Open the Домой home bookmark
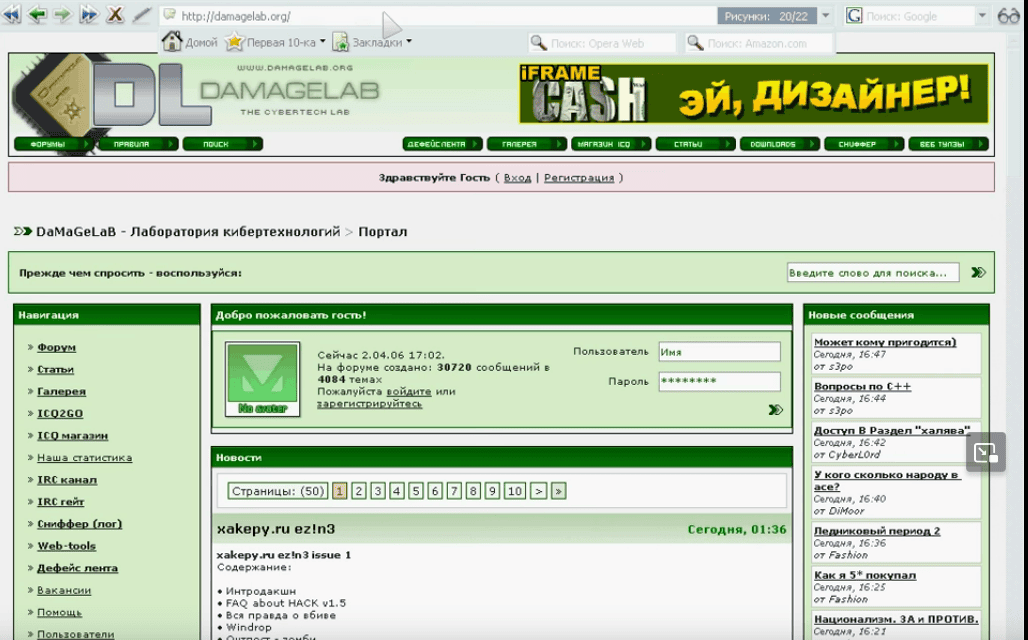 coord(189,42)
